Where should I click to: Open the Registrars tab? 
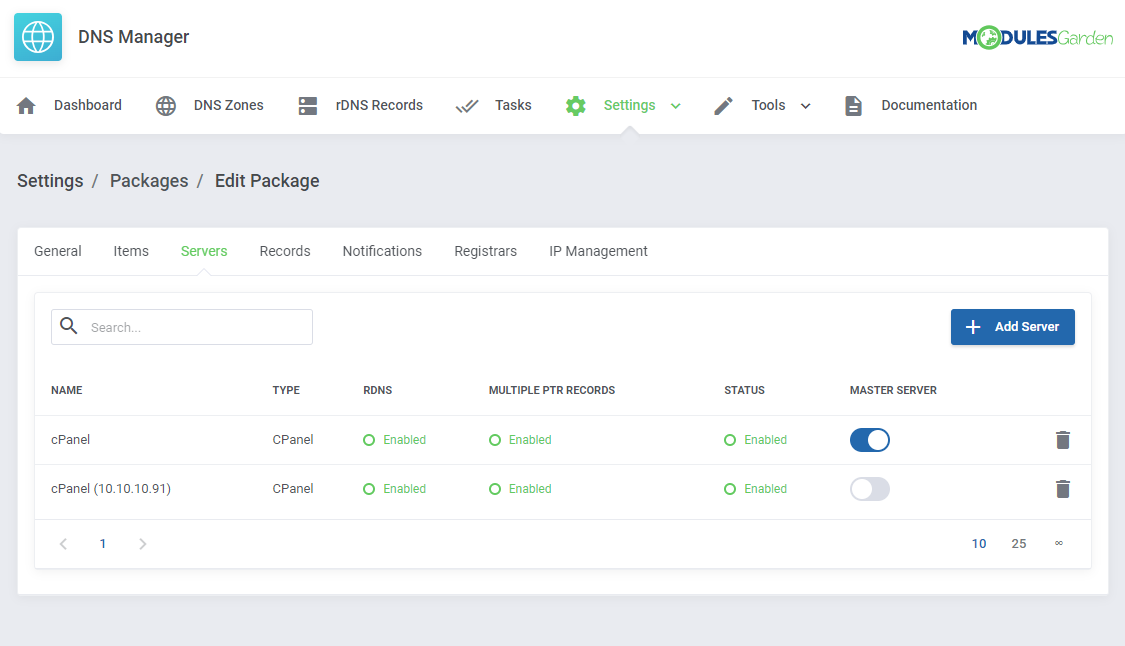click(485, 251)
